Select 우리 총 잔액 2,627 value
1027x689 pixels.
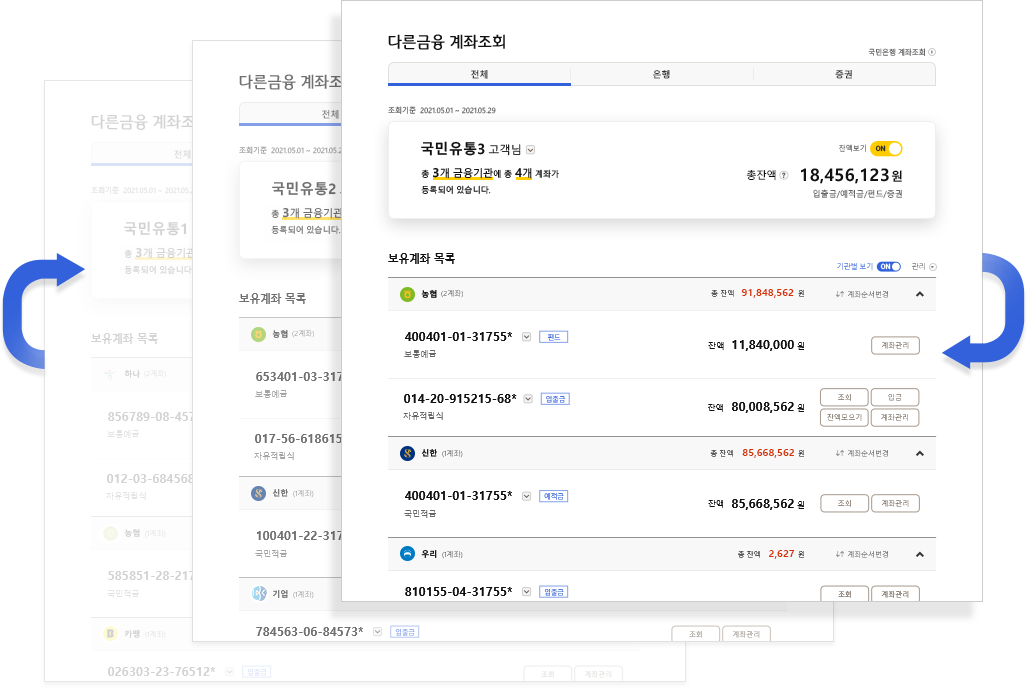(x=781, y=554)
